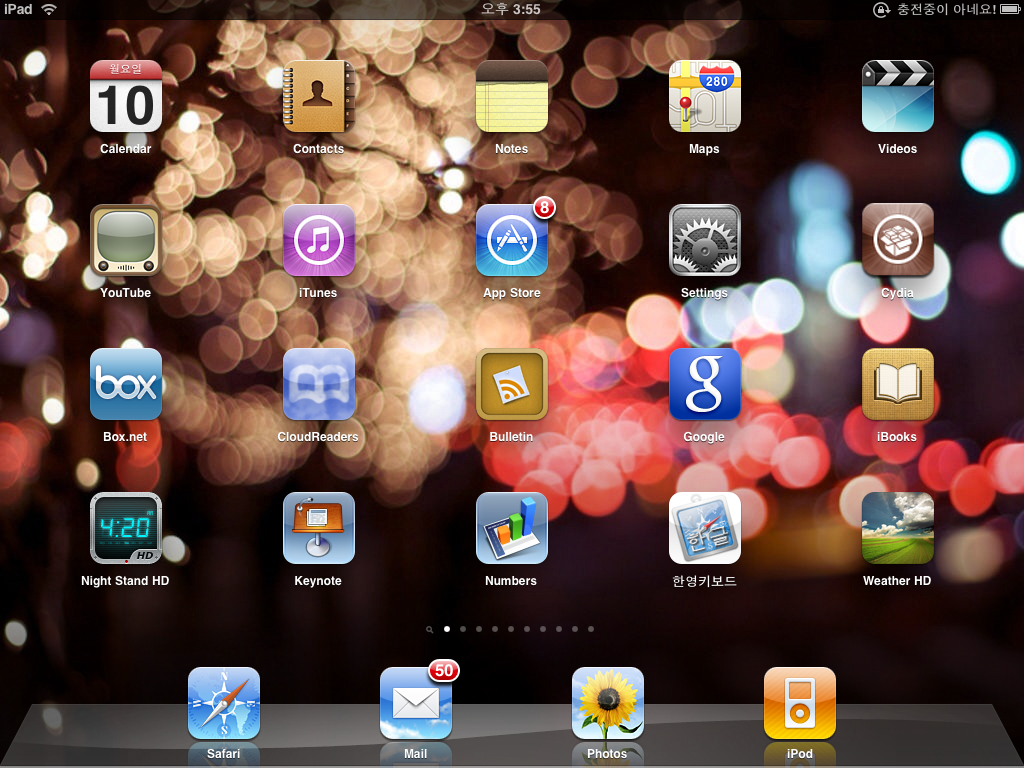
Task: Launch Night Stand HD clock app
Action: (x=125, y=528)
